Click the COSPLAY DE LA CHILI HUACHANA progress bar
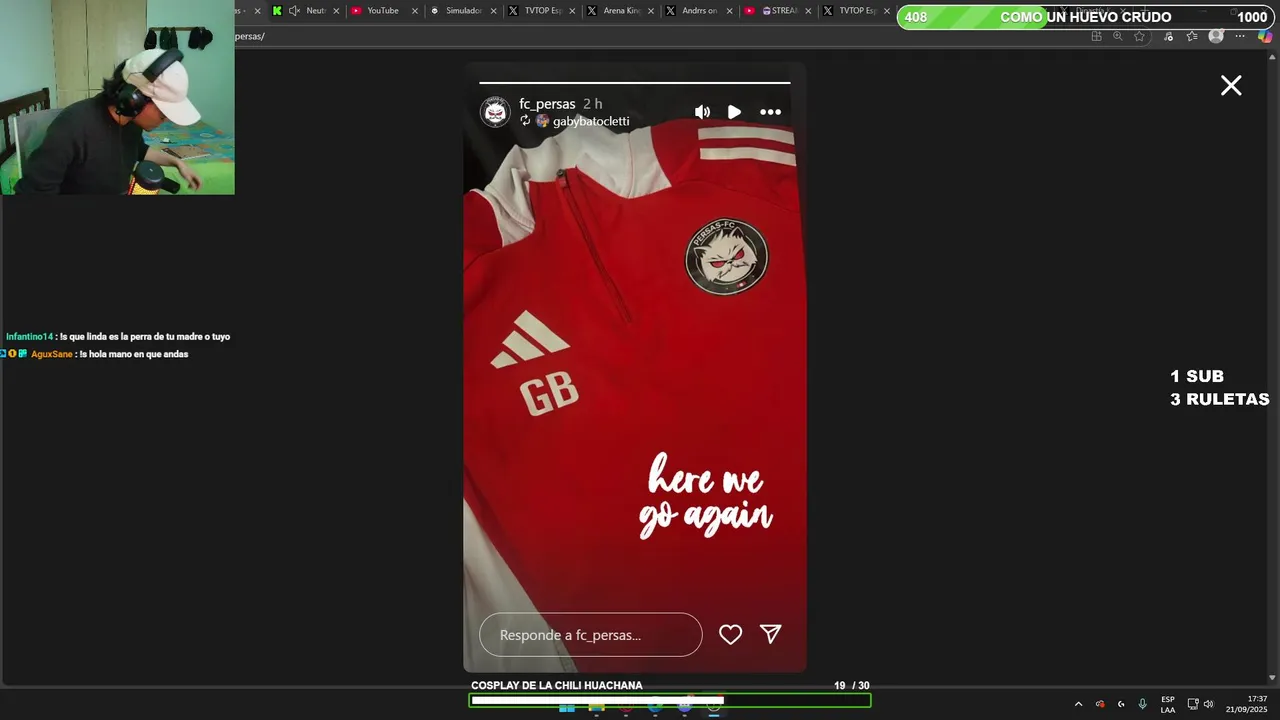1280x720 pixels. (670, 700)
